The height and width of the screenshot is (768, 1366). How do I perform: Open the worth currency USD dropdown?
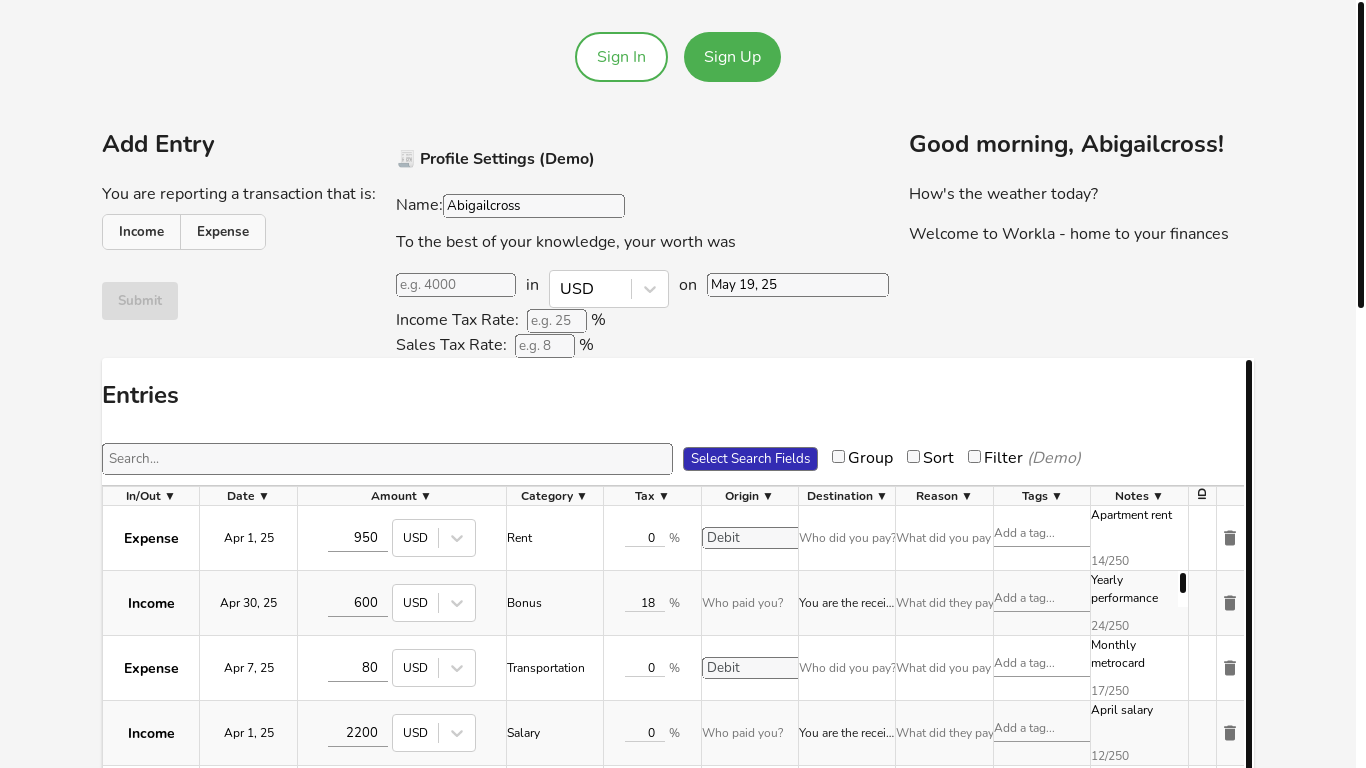609,289
